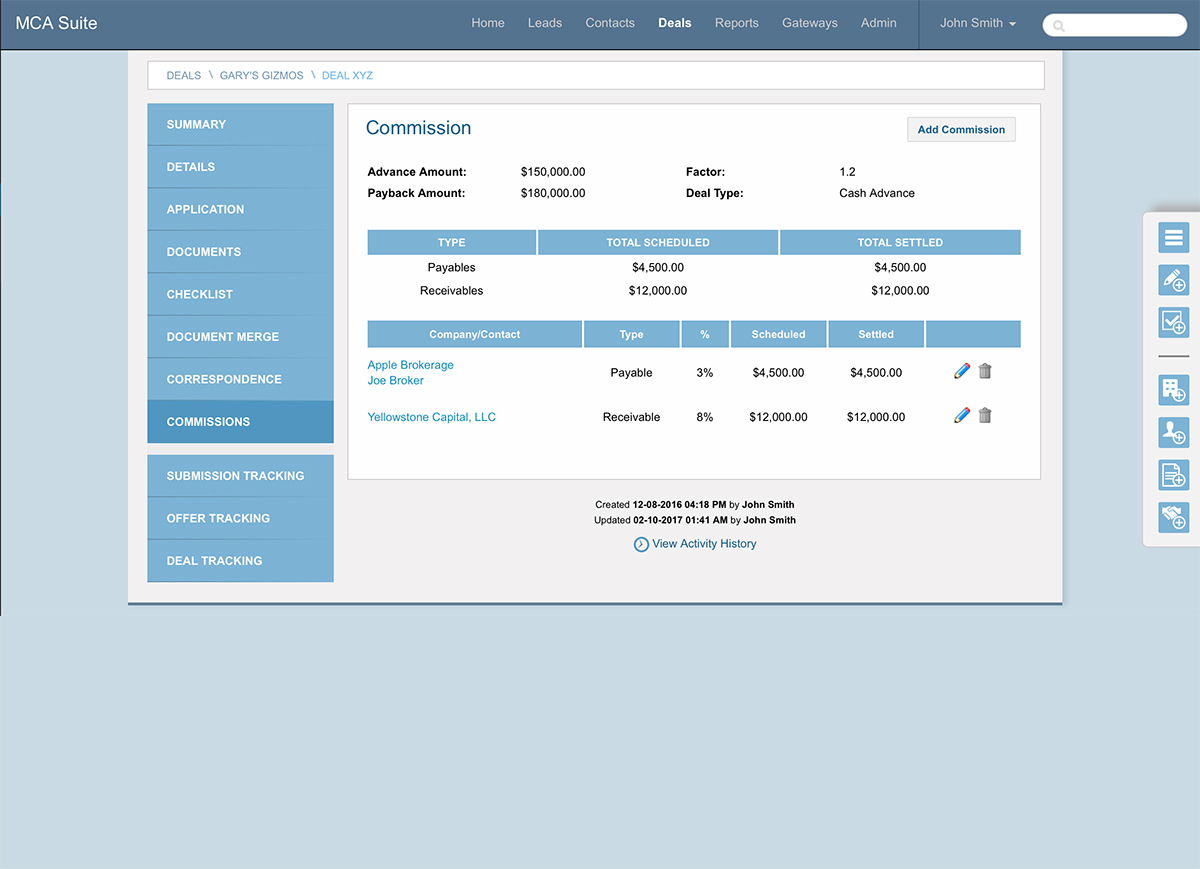This screenshot has width=1200, height=869.
Task: Open the quick actions hamburger menu icon
Action: 1173,237
